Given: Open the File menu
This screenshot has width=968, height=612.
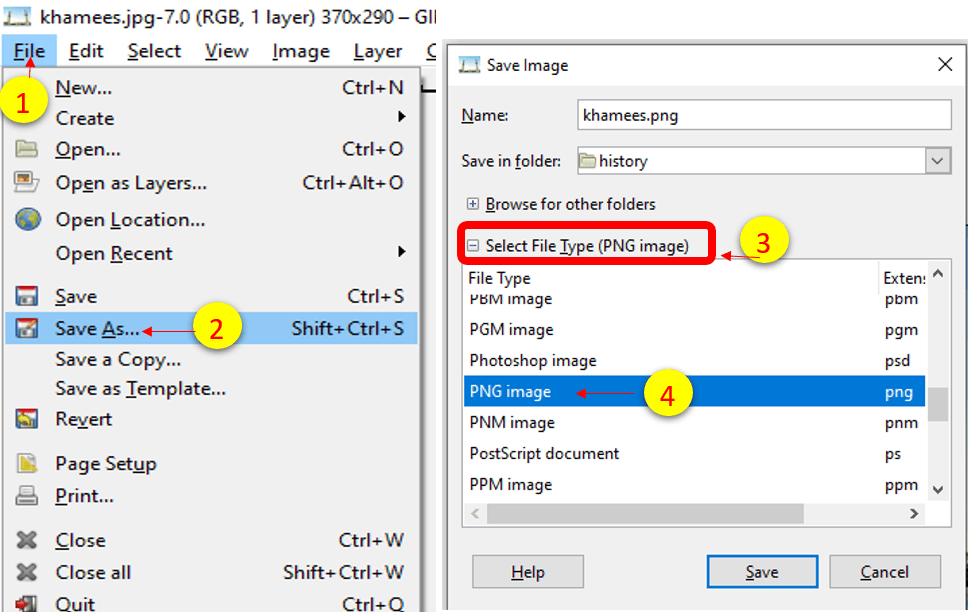Looking at the screenshot, I should click(x=29, y=51).
